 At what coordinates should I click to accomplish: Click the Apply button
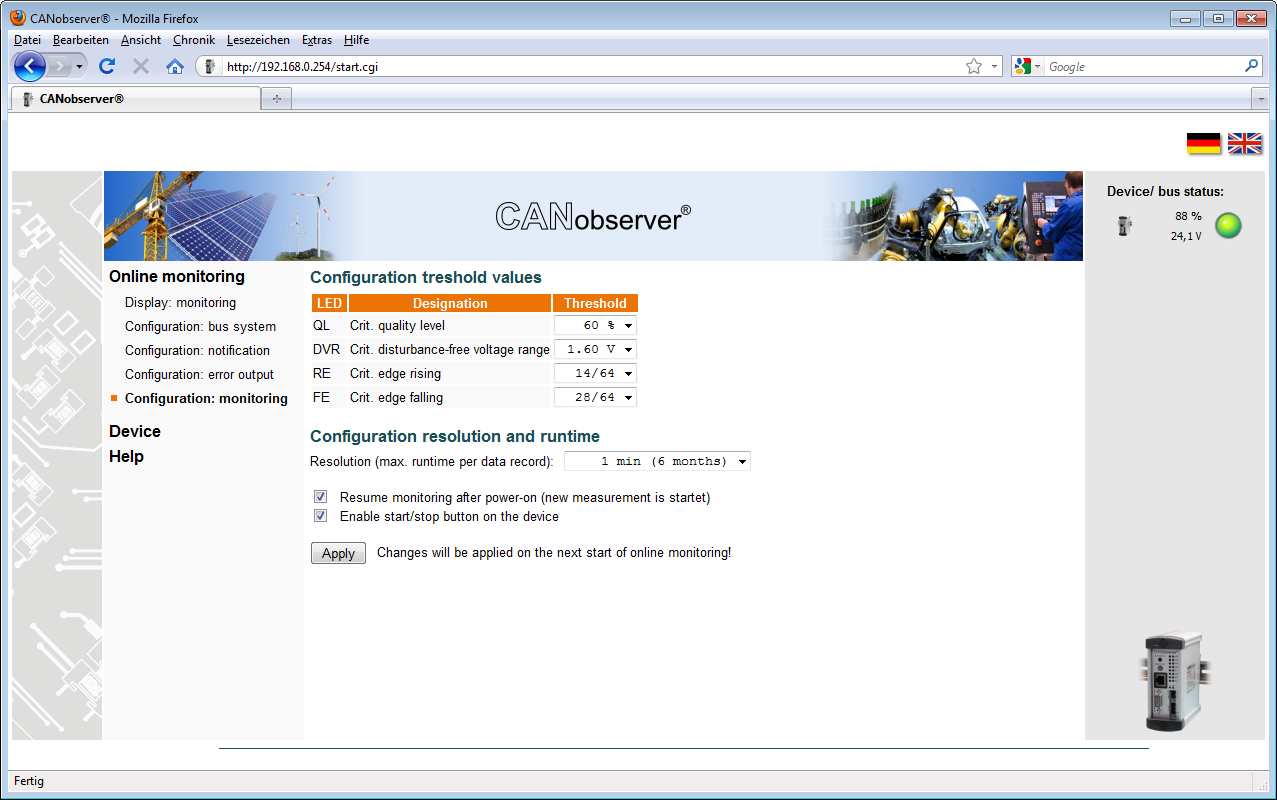tap(338, 553)
